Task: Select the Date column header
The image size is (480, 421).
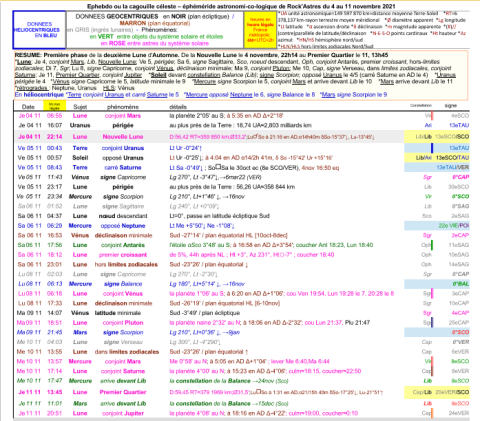Action: 28,107
